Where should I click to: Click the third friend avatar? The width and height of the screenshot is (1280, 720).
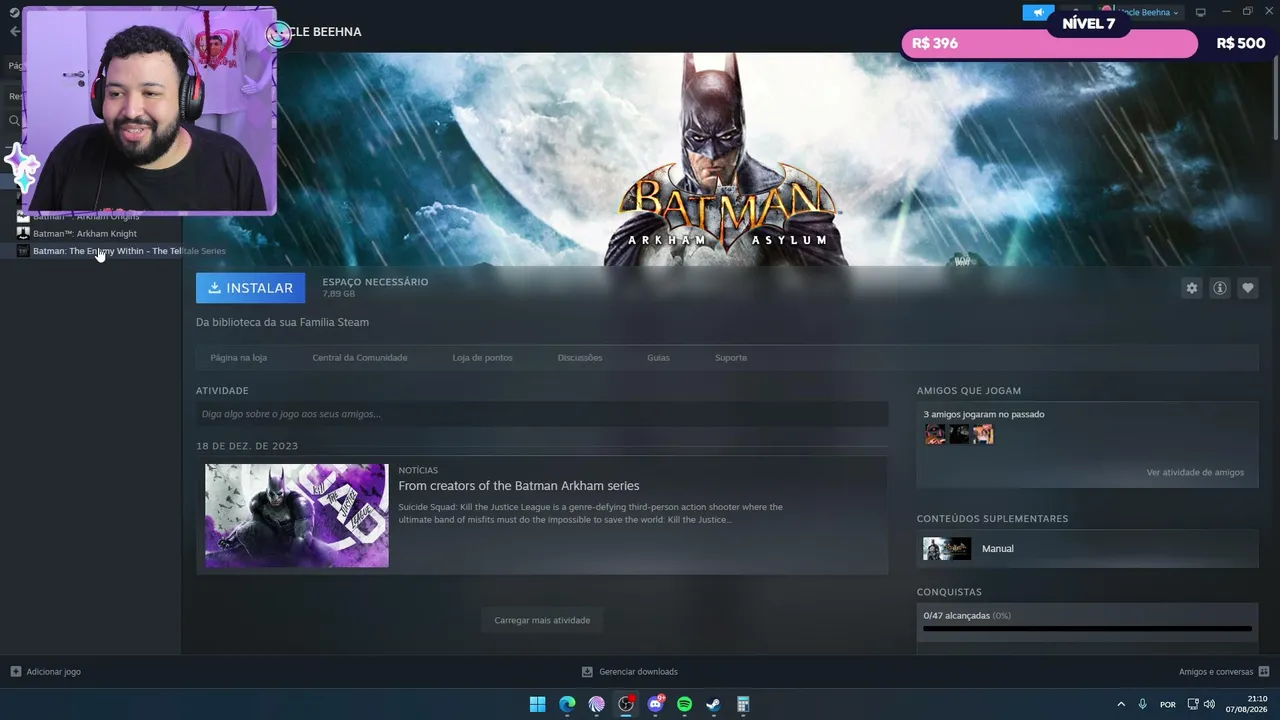[x=983, y=434]
